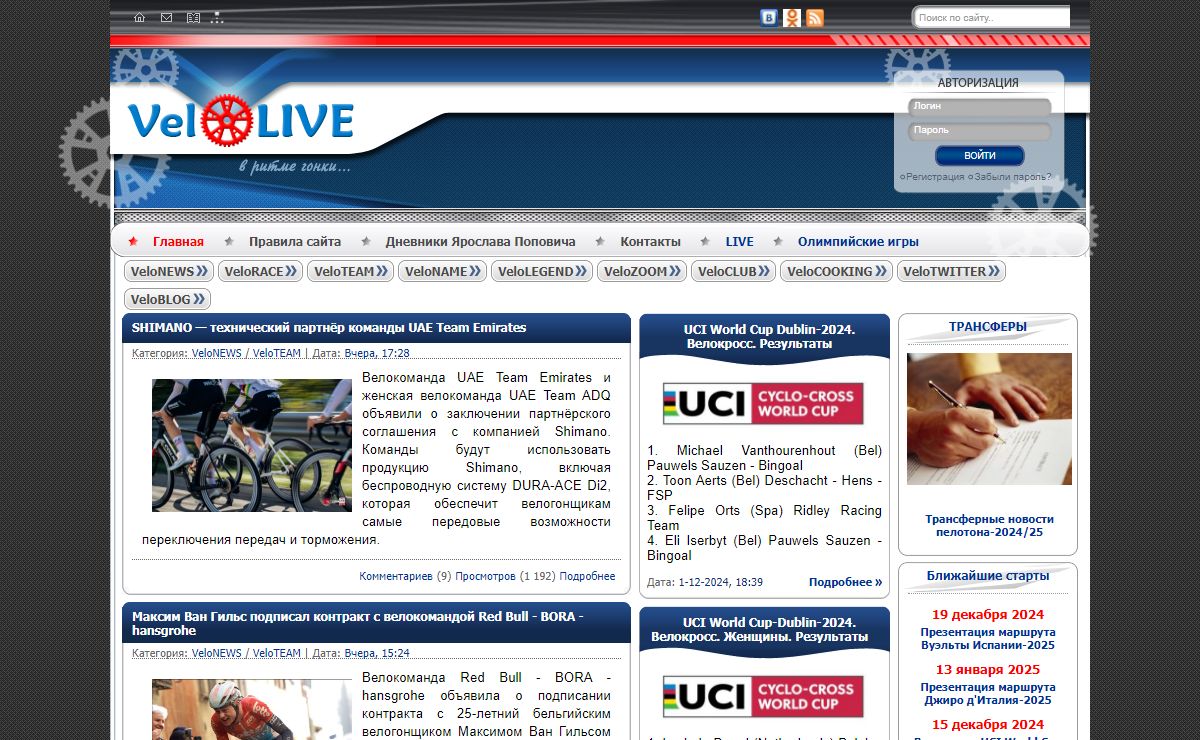Click the date 19 декабря 2024
The width and height of the screenshot is (1200, 740).
coord(988,615)
